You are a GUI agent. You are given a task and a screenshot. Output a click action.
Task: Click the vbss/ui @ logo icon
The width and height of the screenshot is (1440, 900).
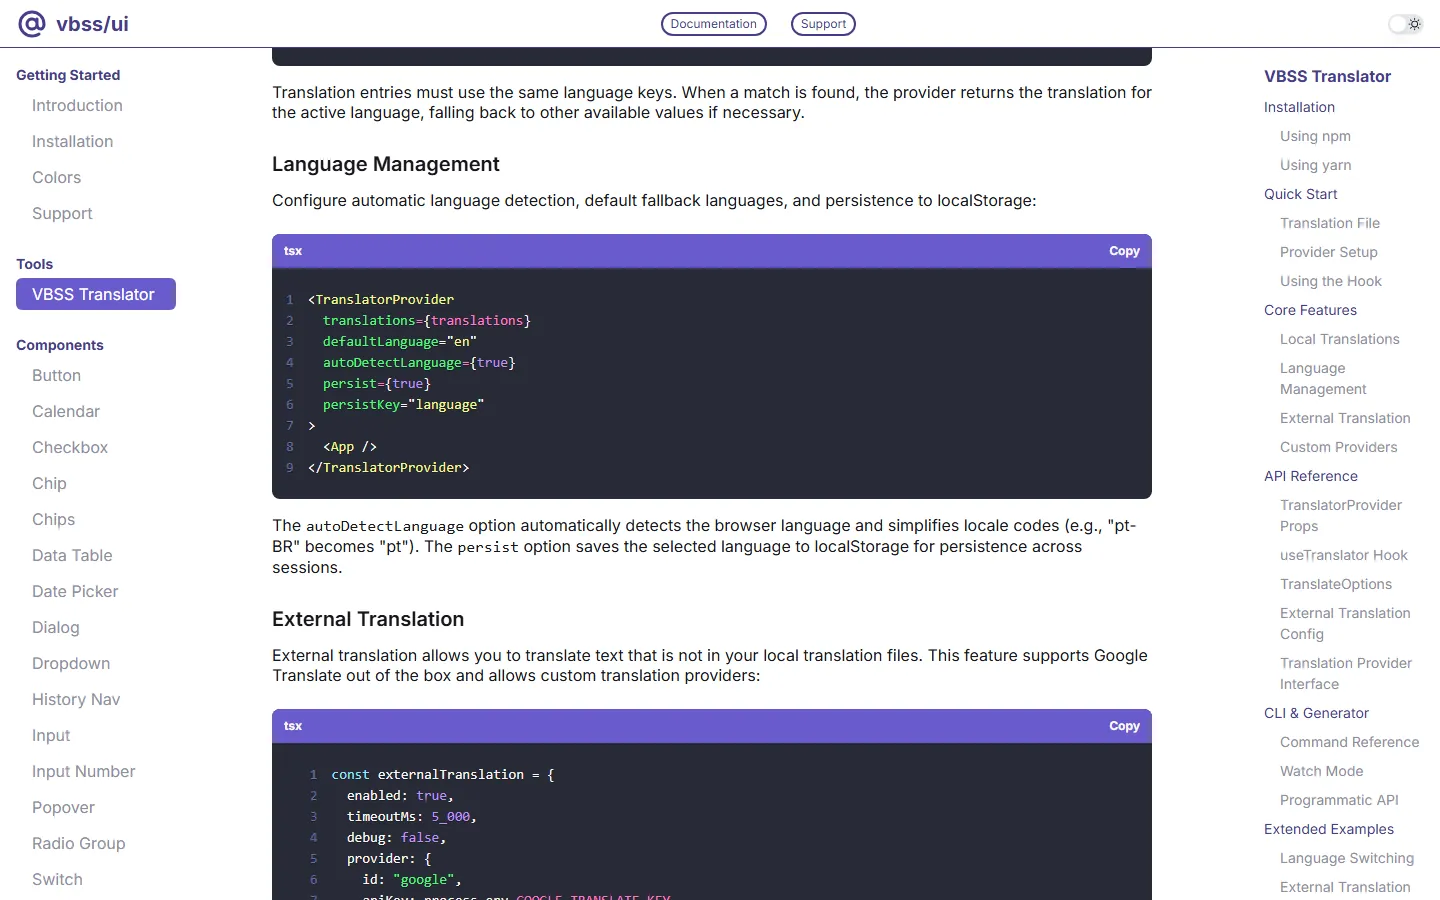point(32,23)
